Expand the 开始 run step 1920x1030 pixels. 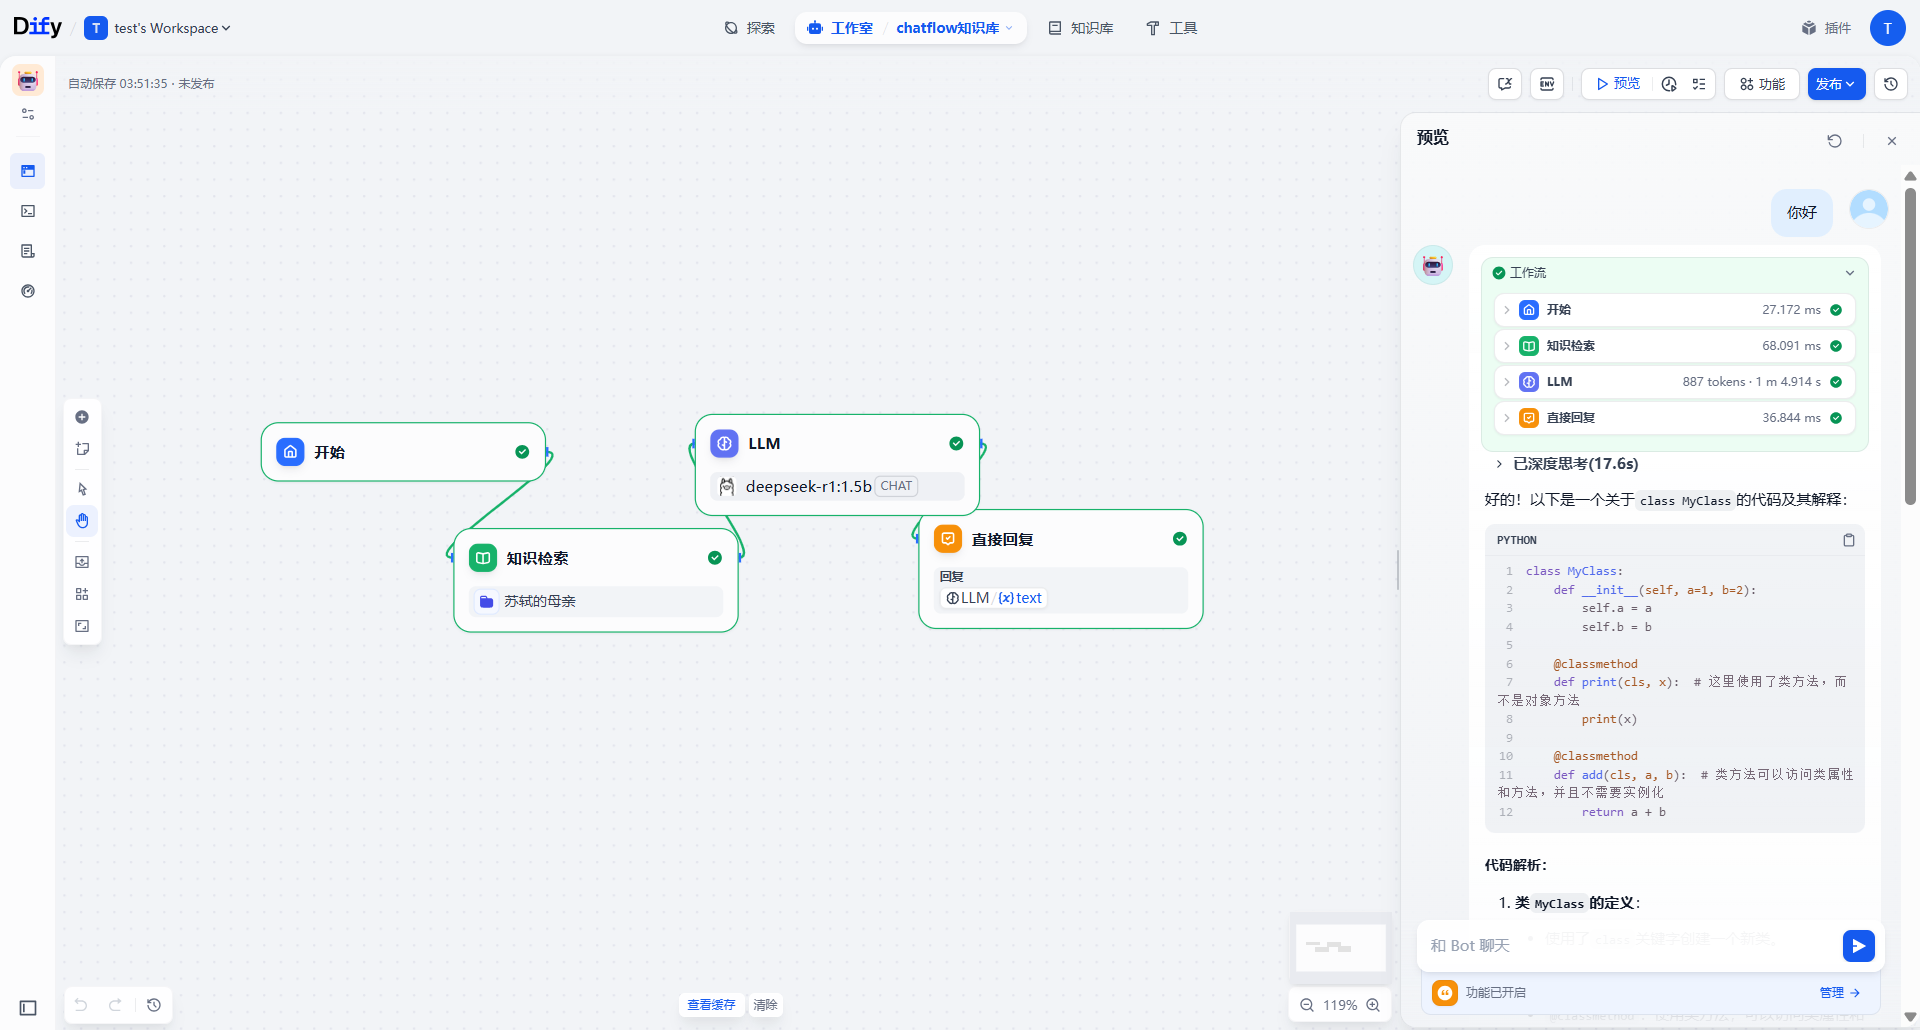[1675, 310]
